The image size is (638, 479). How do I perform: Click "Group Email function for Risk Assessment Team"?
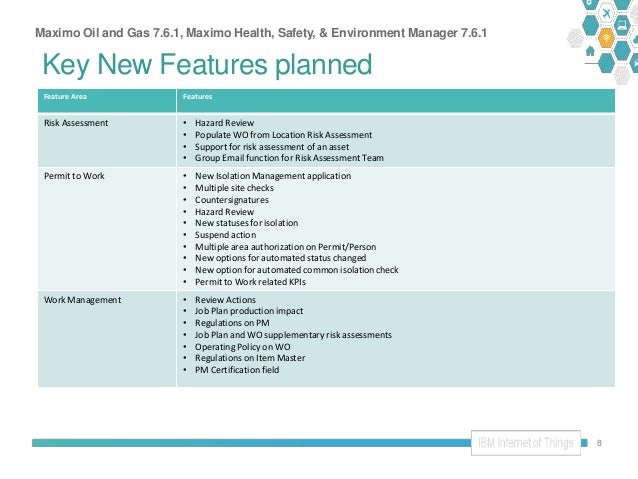click(289, 158)
